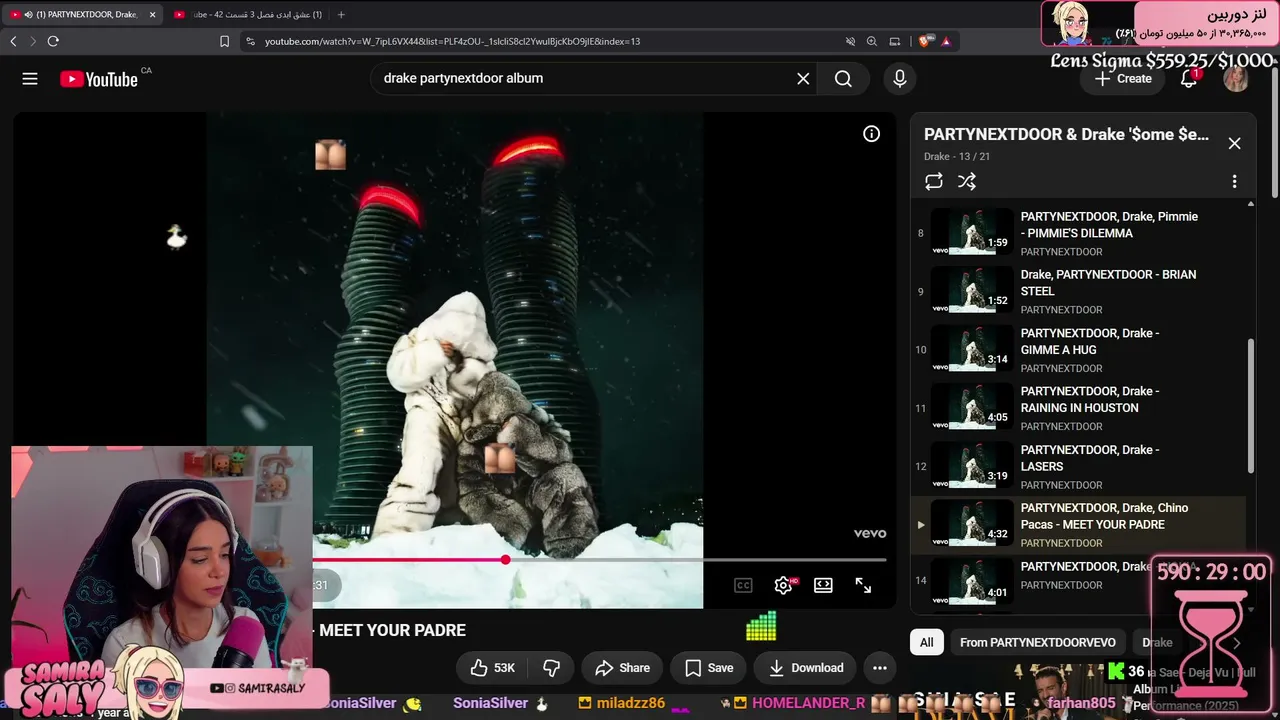Open the Create menu
1280x720 pixels.
tap(1123, 79)
